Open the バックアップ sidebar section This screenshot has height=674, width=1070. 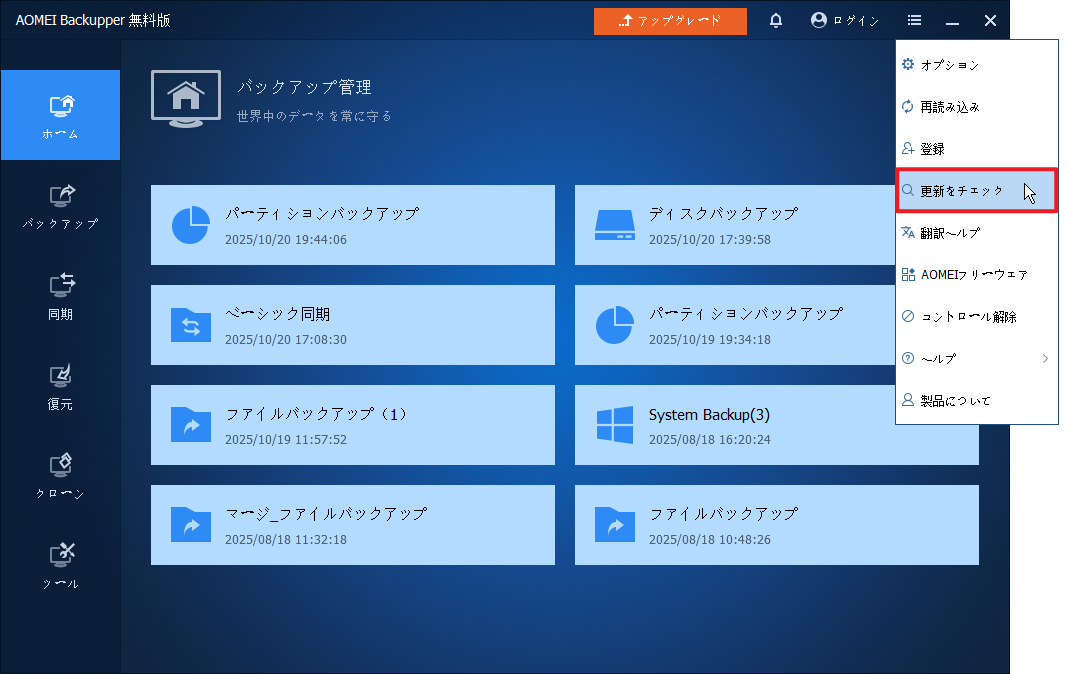60,206
